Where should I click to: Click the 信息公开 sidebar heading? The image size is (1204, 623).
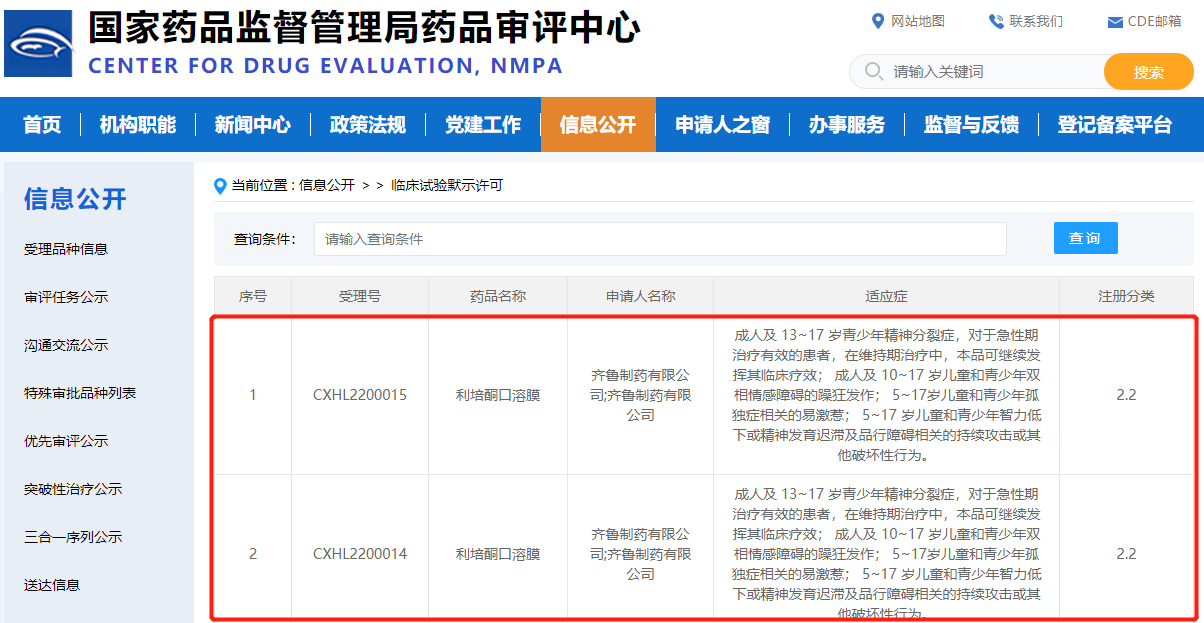click(76, 198)
